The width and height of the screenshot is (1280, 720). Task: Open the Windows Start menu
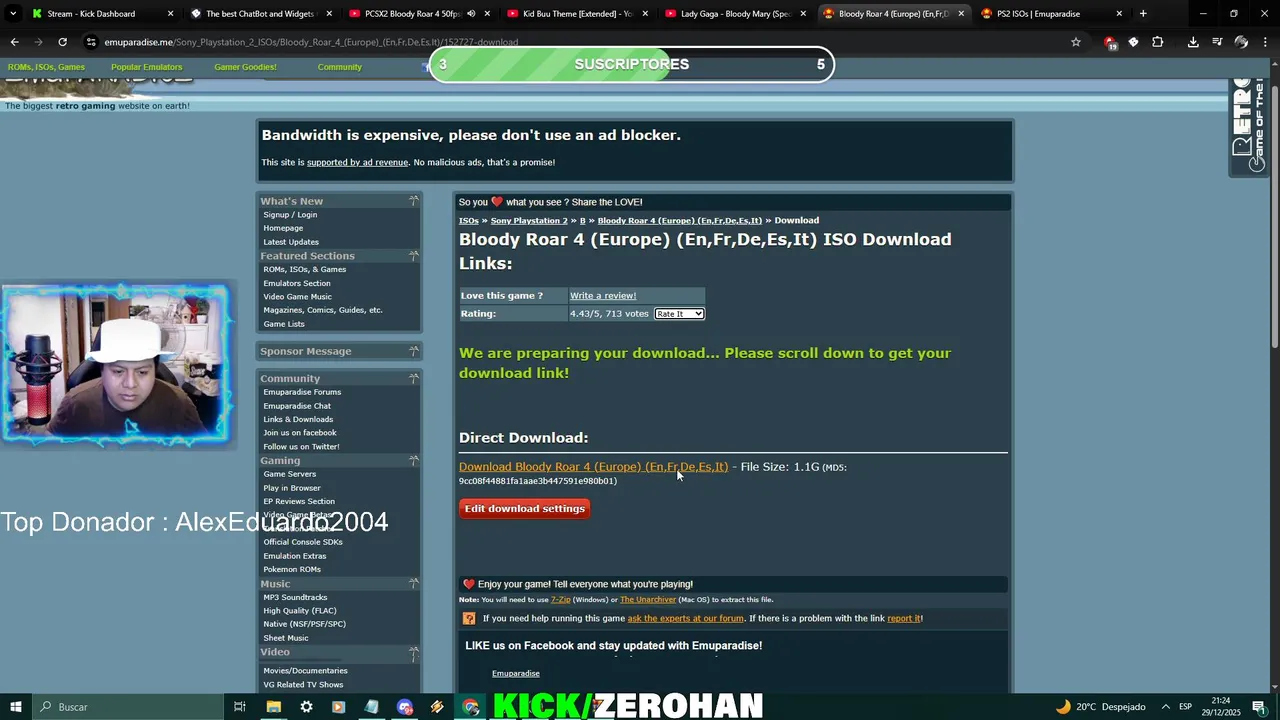[x=16, y=707]
